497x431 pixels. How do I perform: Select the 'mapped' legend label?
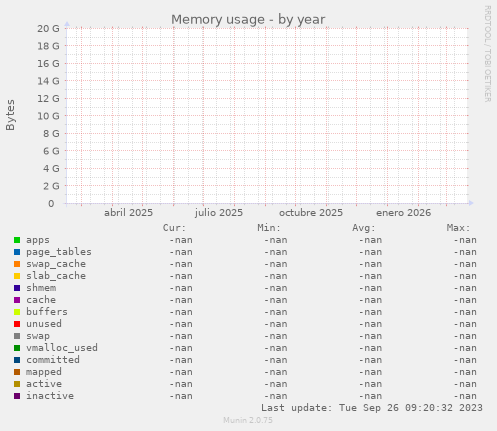[x=44, y=372]
